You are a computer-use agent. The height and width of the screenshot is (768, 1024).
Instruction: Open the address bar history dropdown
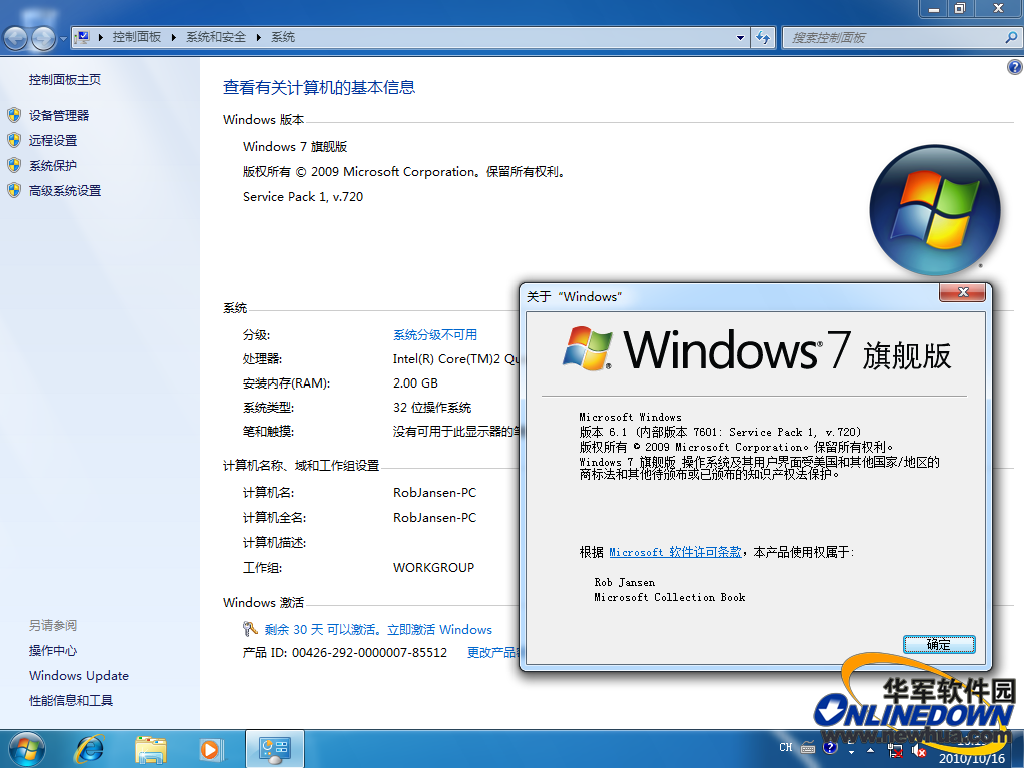pyautogui.click(x=740, y=37)
